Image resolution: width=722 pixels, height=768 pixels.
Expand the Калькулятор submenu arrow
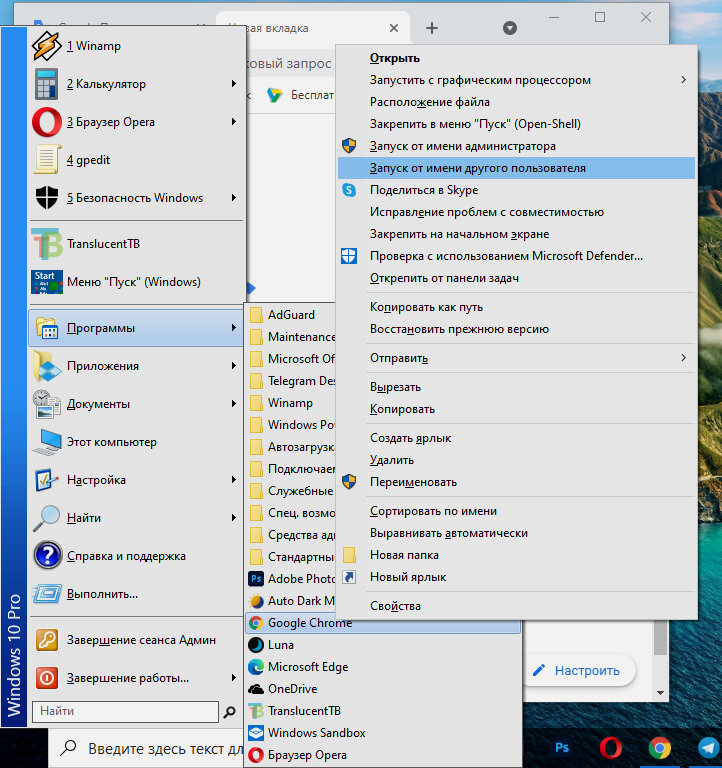coord(234,84)
